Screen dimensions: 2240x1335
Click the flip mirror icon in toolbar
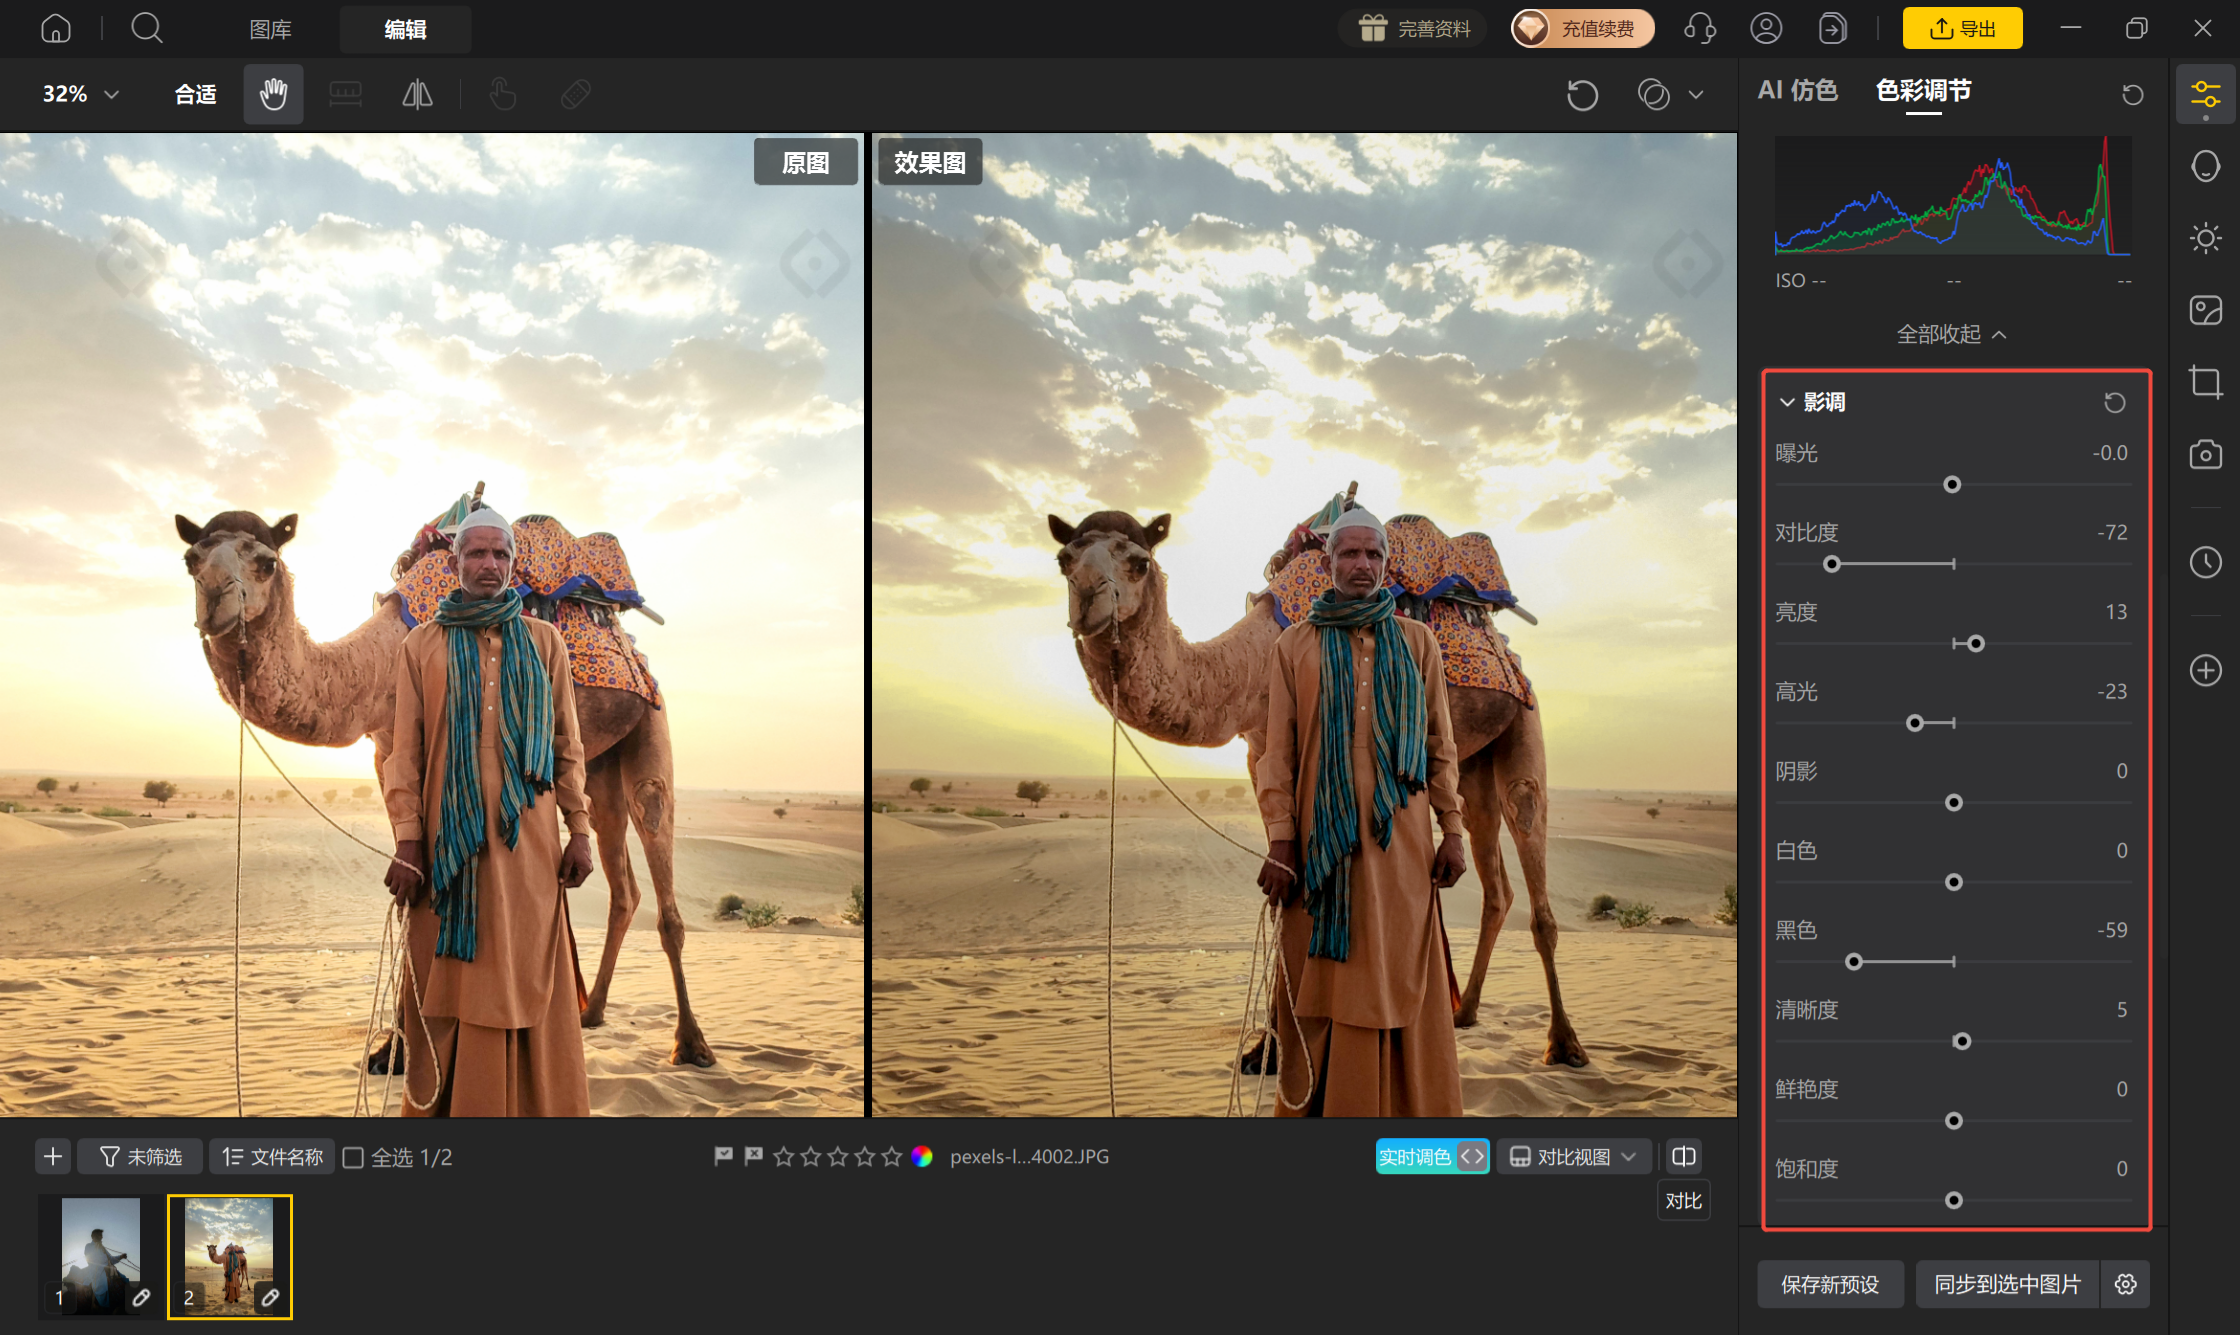(x=417, y=94)
